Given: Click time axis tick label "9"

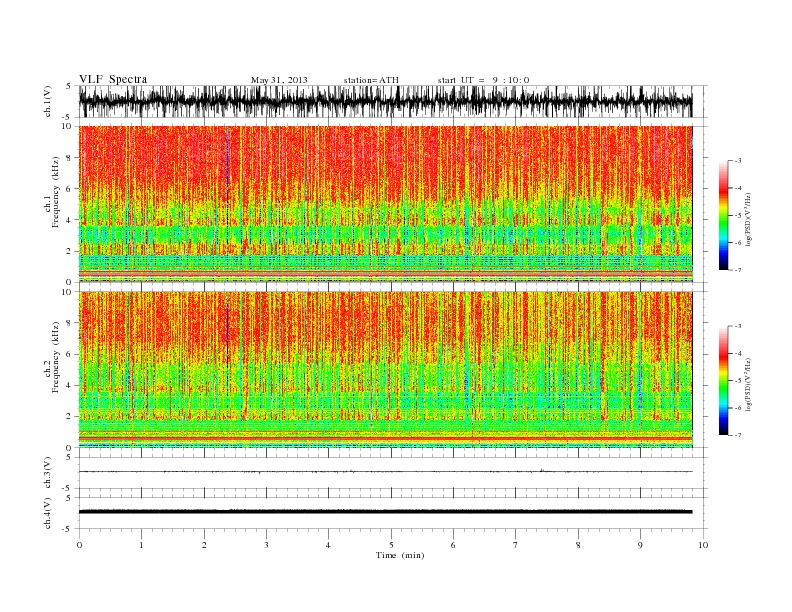Looking at the screenshot, I should point(640,545).
